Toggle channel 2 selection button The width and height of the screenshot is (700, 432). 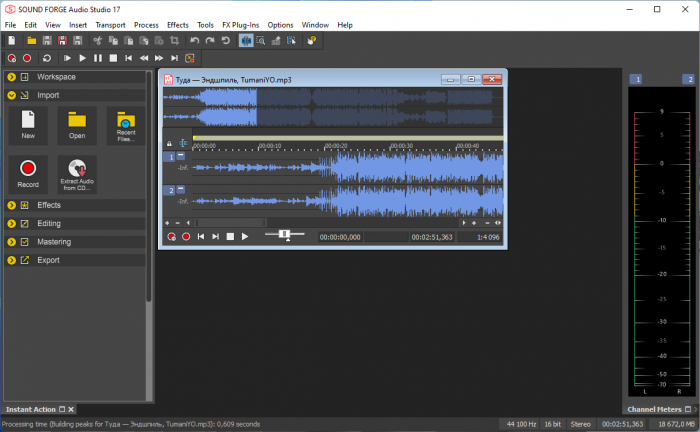tap(169, 191)
